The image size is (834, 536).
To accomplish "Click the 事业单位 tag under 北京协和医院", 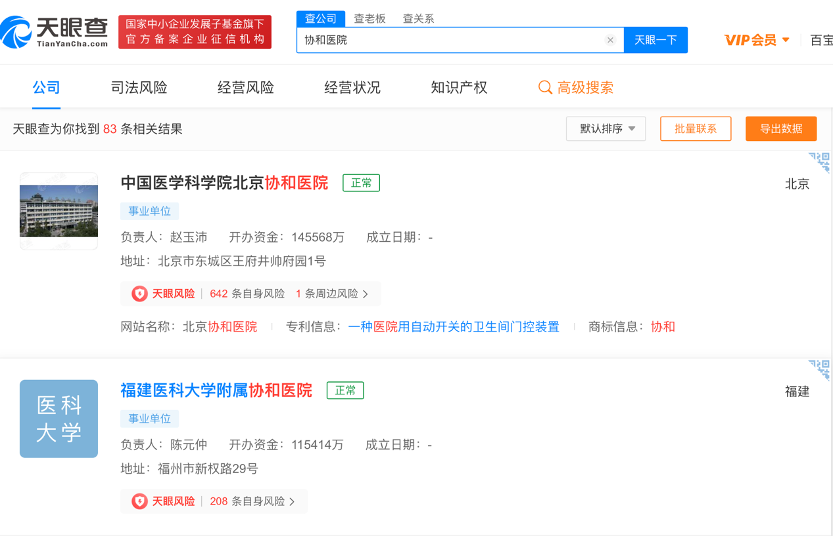I will [x=149, y=211].
